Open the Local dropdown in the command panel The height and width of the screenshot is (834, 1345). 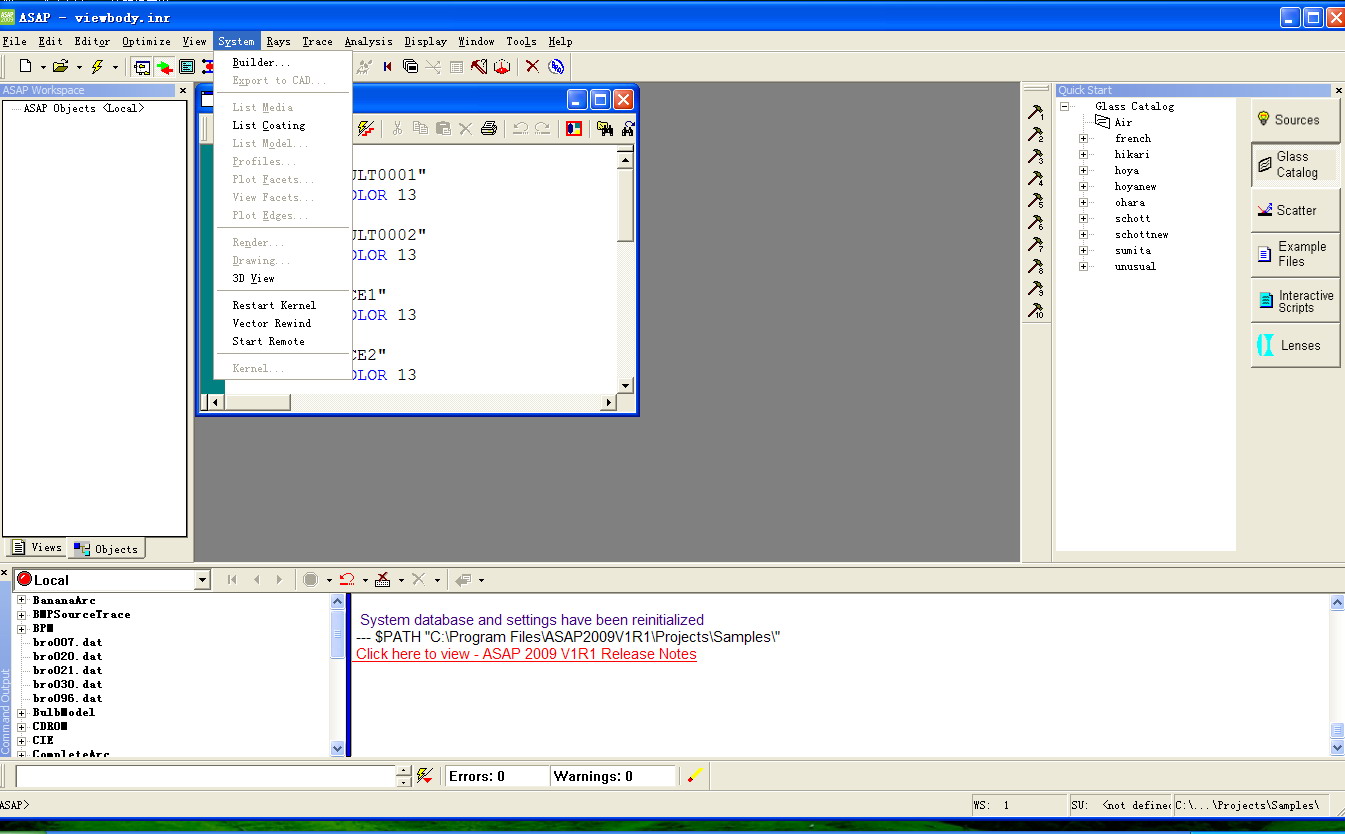[x=202, y=580]
